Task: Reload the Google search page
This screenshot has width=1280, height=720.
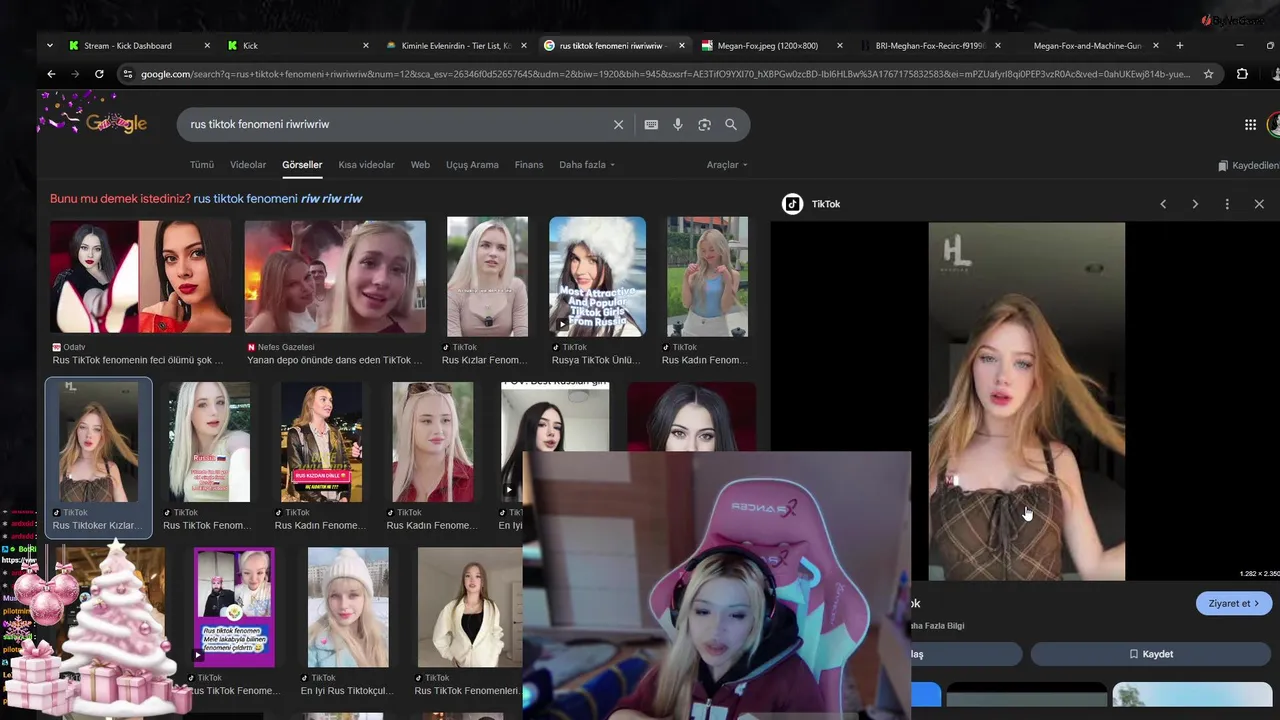Action: (x=99, y=74)
